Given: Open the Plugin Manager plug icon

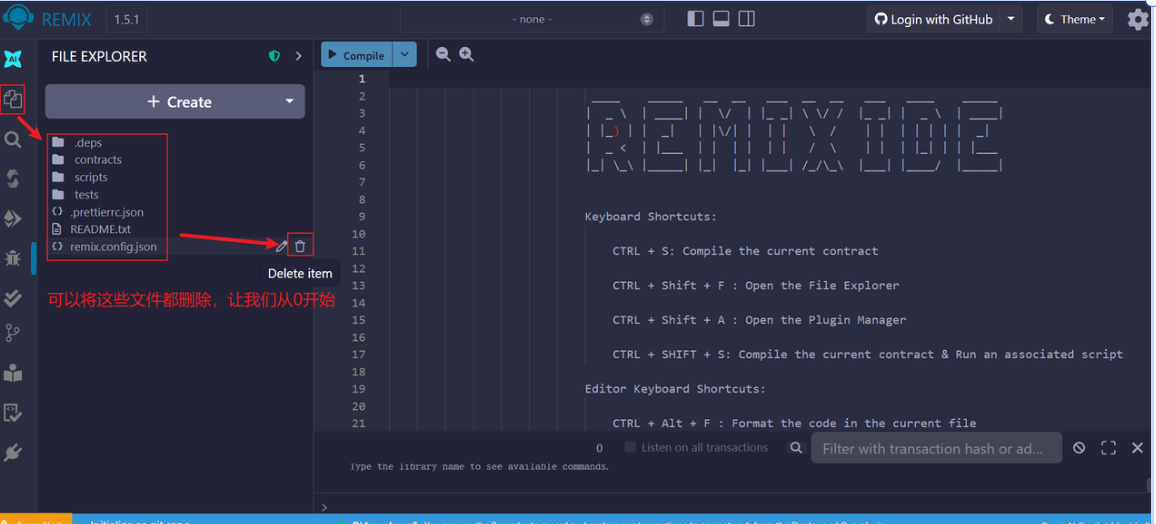Looking at the screenshot, I should tap(13, 454).
